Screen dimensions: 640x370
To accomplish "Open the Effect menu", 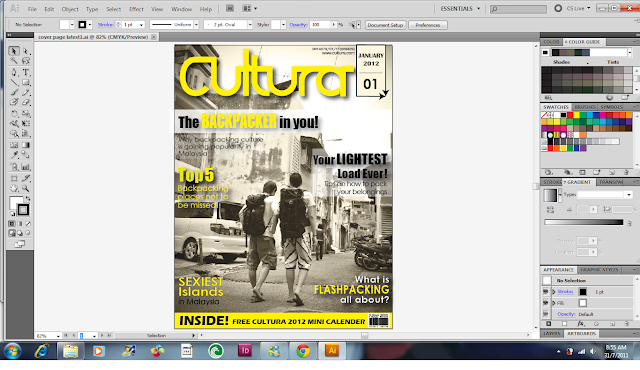I will 136,9.
